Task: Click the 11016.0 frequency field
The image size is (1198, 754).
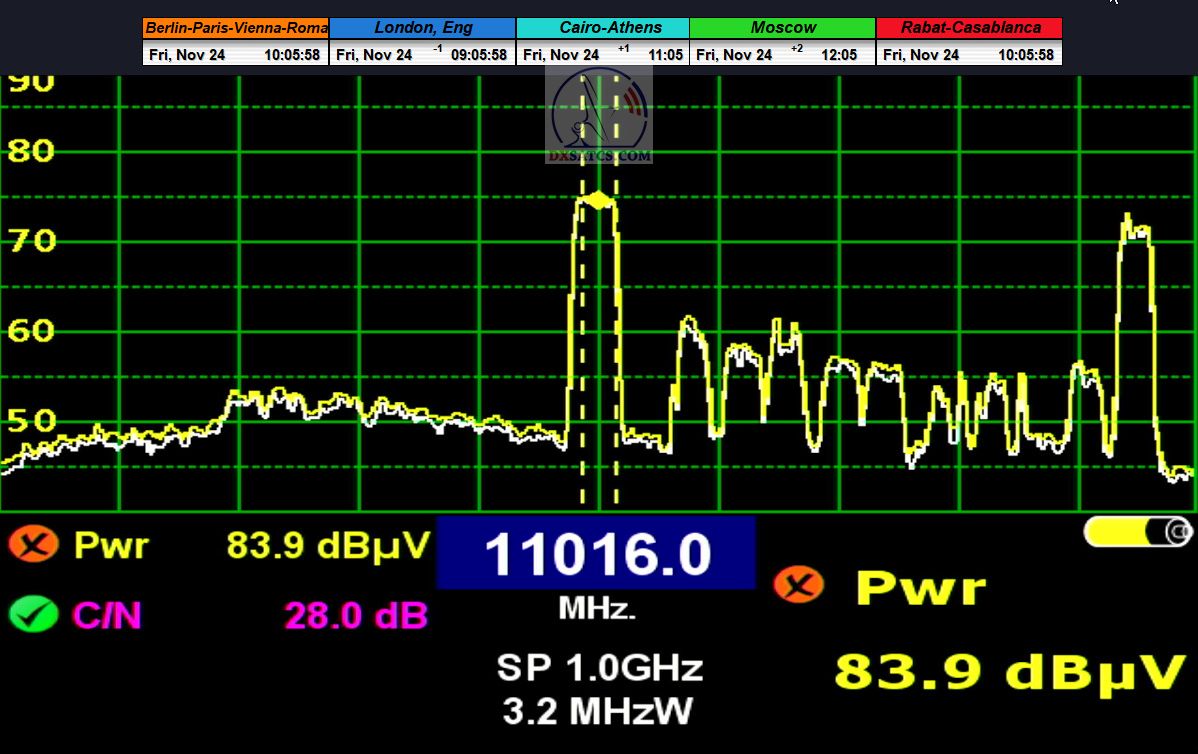Action: (596, 554)
